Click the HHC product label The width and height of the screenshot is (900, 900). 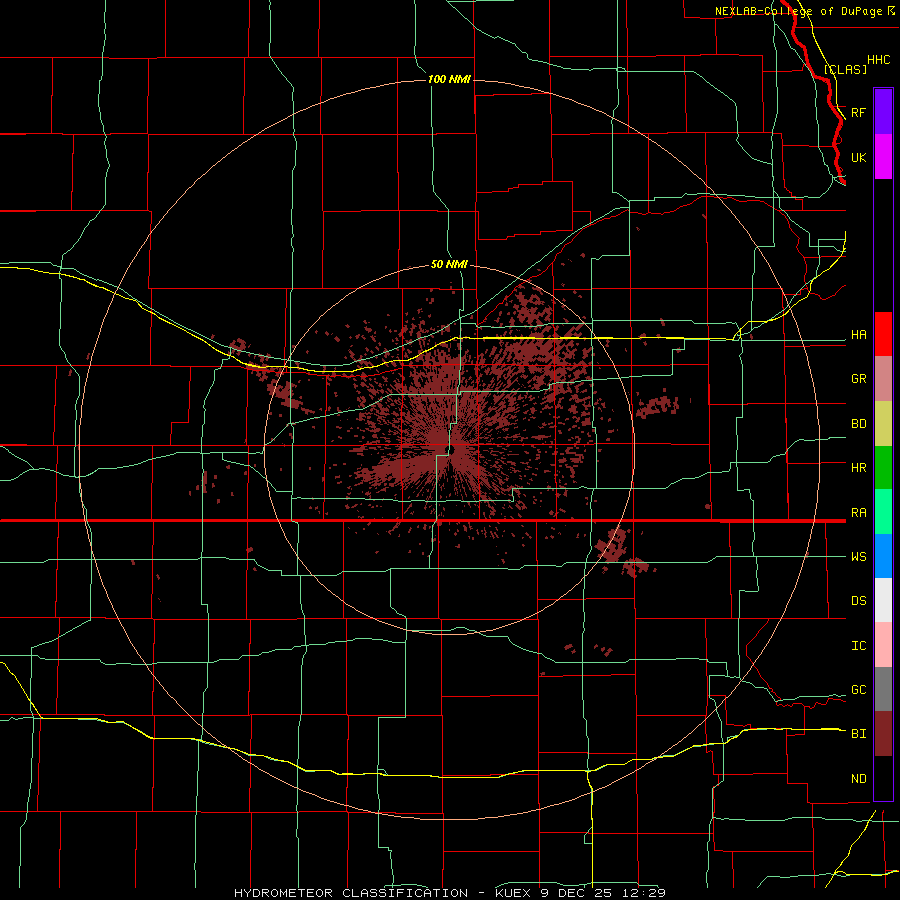(x=878, y=60)
